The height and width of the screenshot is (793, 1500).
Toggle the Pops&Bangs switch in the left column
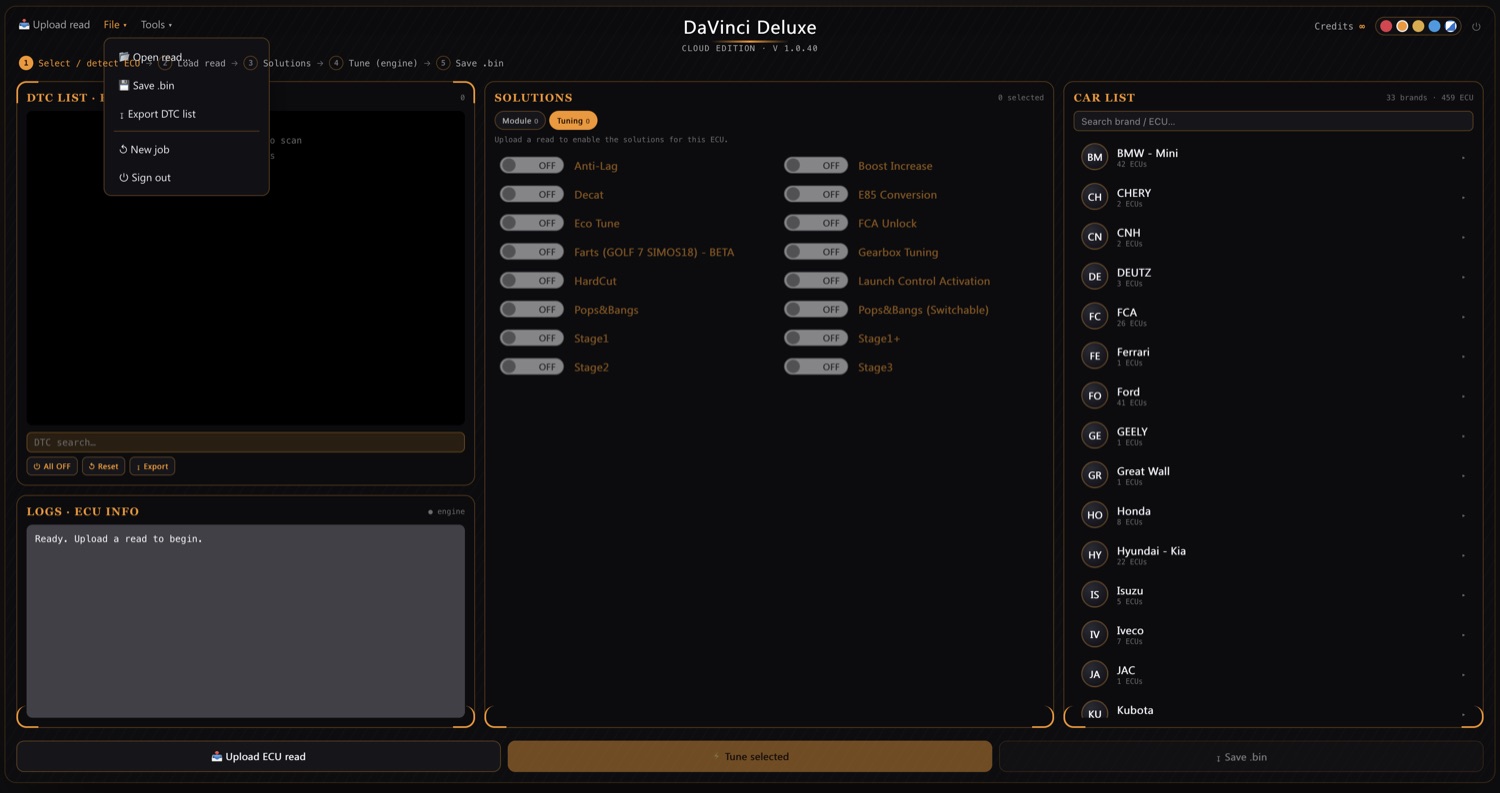[532, 310]
